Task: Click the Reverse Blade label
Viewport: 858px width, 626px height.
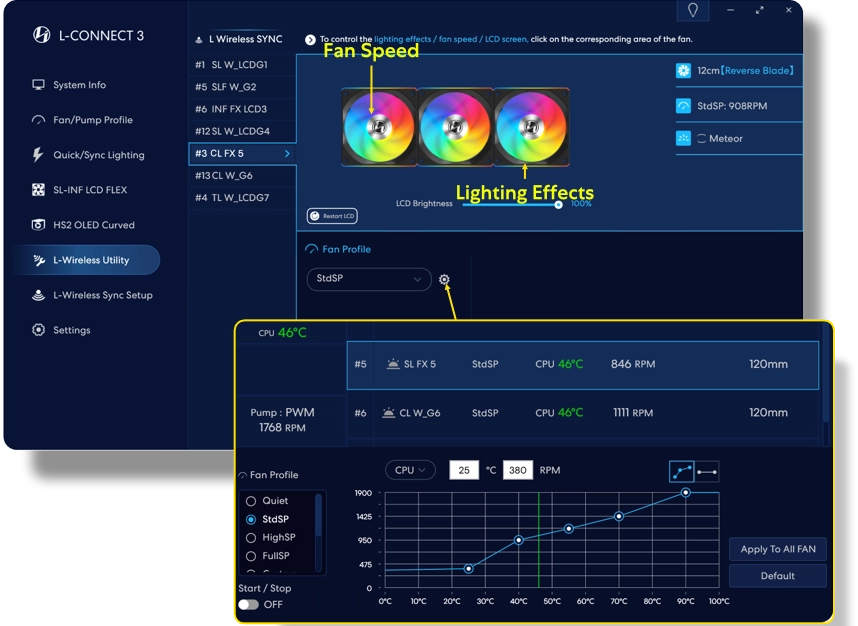Action: (x=757, y=71)
